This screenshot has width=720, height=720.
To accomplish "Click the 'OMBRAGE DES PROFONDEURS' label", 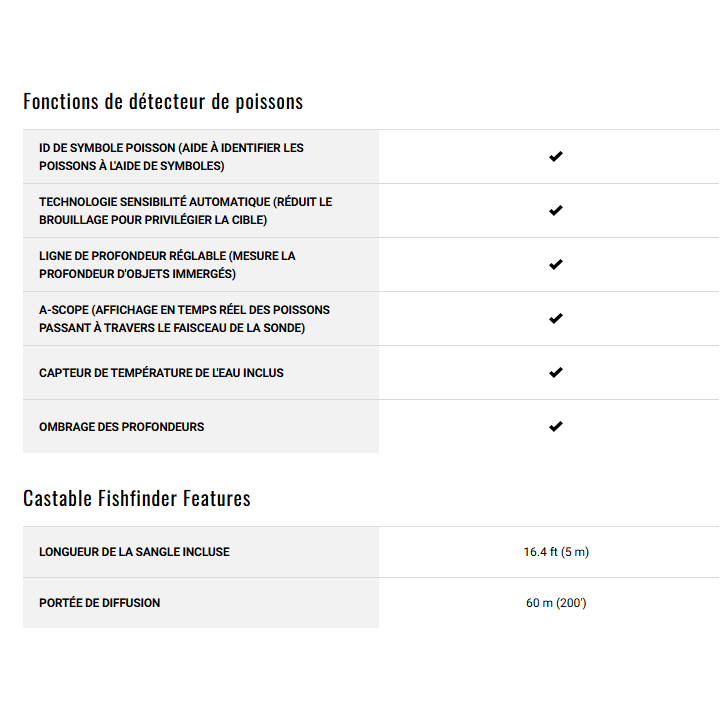I will 121,427.
